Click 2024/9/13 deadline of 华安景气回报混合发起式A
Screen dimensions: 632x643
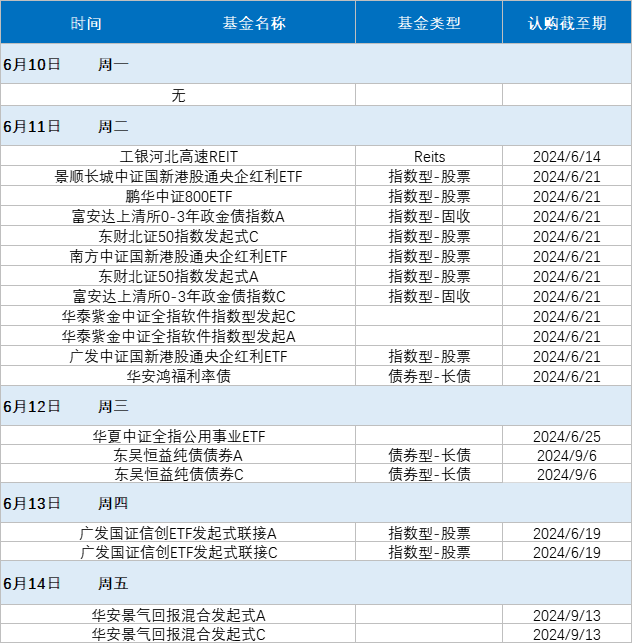[566, 615]
